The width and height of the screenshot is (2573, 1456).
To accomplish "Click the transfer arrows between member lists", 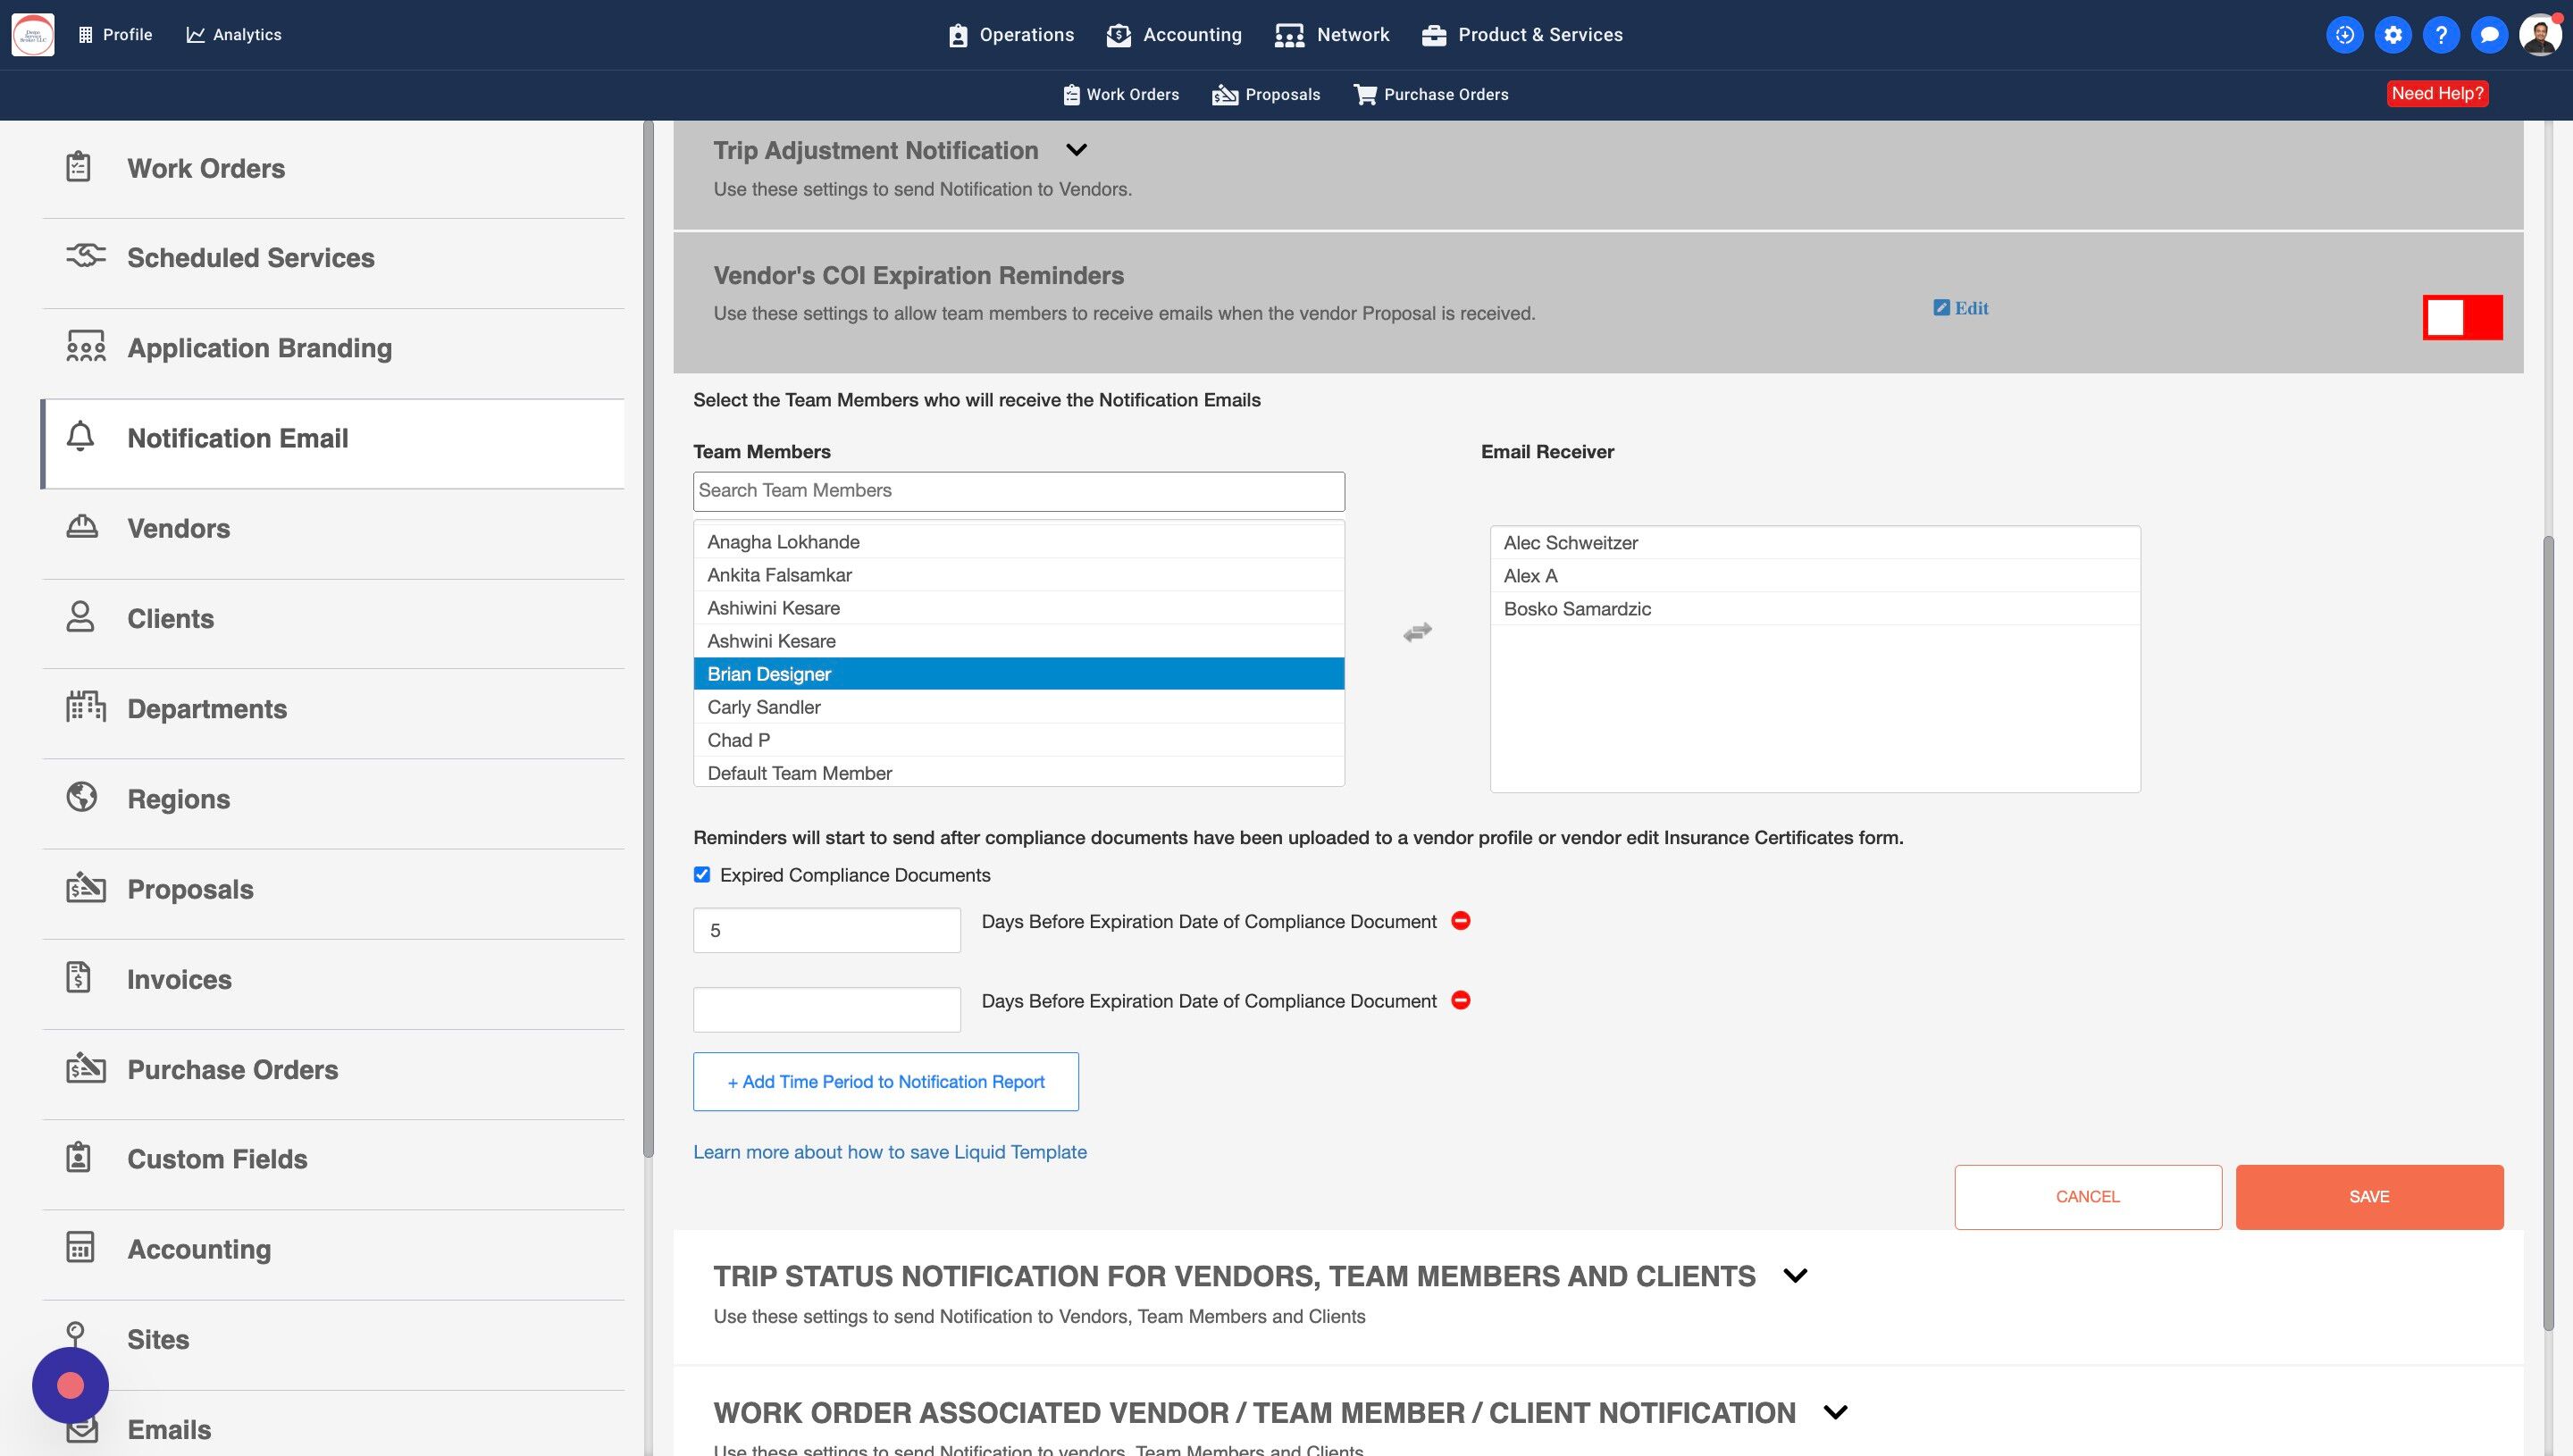I will (1417, 631).
